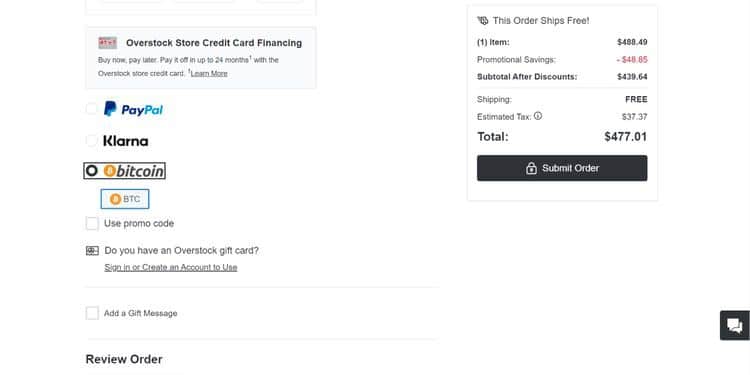Viewport: 750px width, 375px height.
Task: Click the bitcoin logo
Action: [x=133, y=171]
